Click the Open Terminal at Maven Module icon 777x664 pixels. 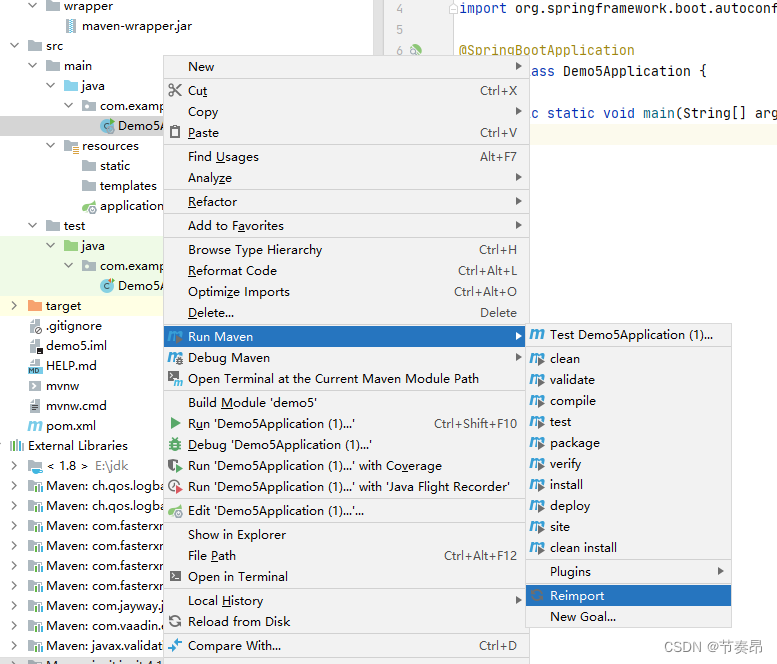pyautogui.click(x=175, y=379)
